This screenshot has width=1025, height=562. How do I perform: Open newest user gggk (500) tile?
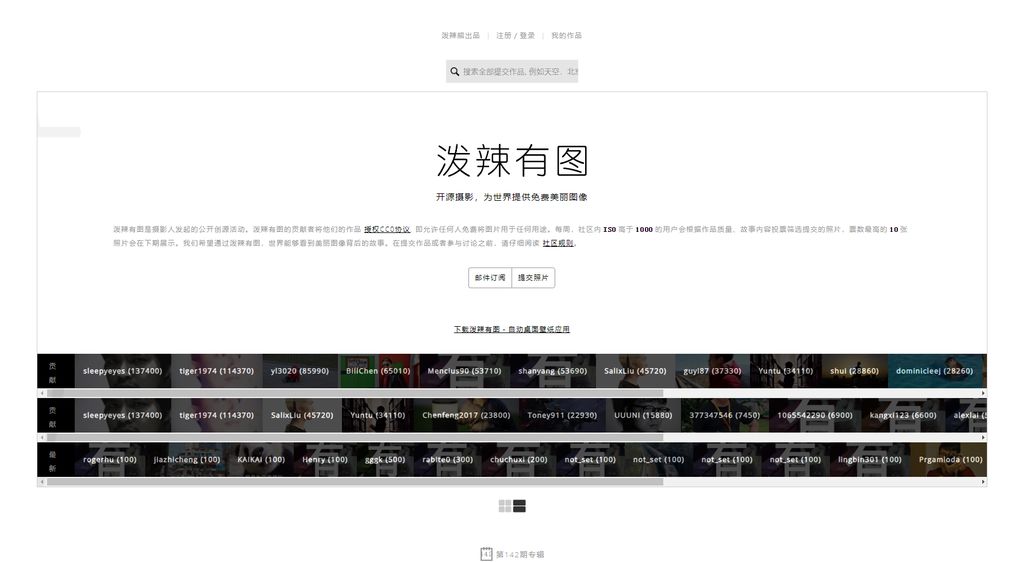(x=385, y=459)
